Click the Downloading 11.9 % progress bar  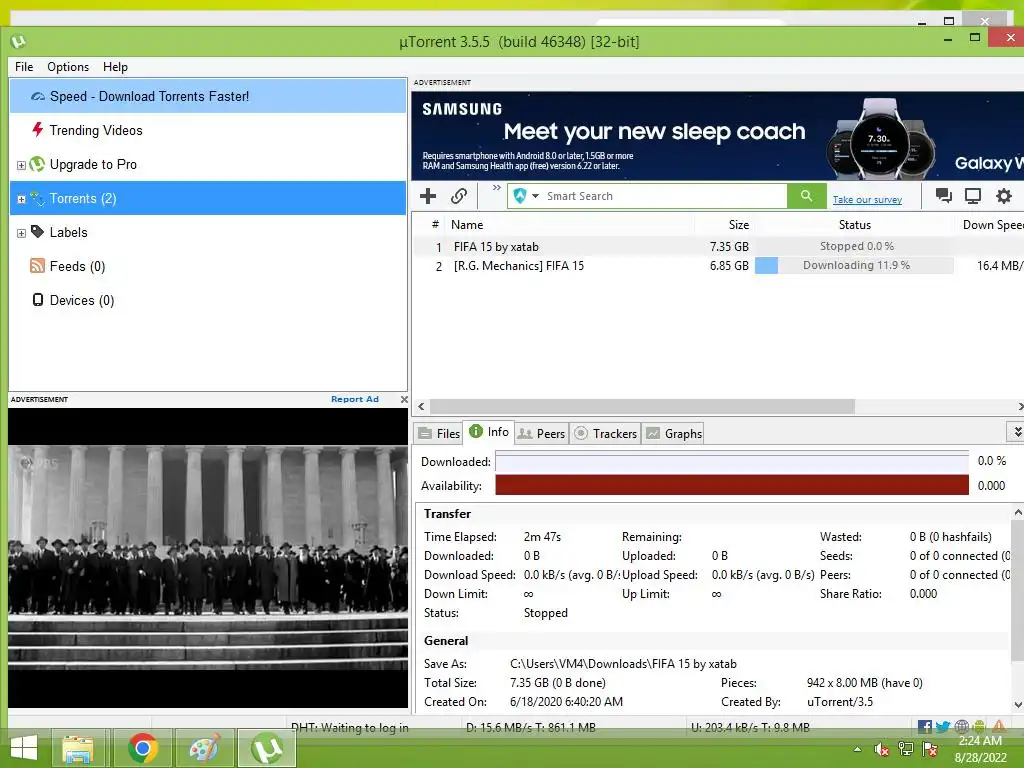point(854,265)
